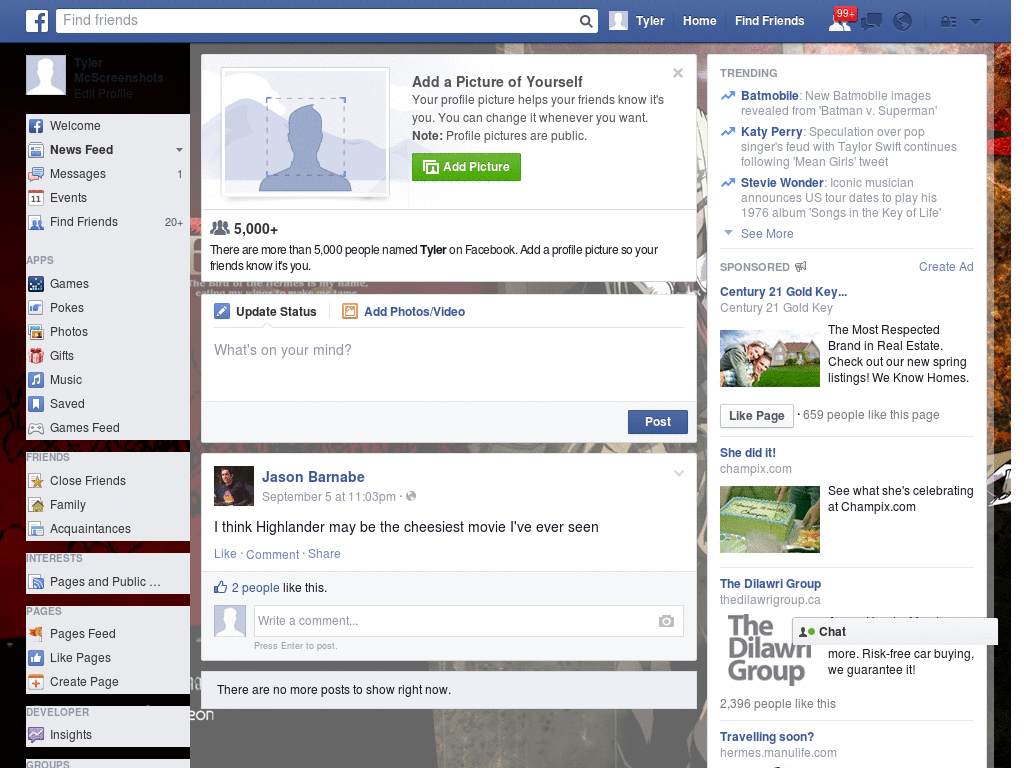Open account menu dropdown arrow in top bar
Image resolution: width=1024 pixels, height=768 pixels.
975,22
